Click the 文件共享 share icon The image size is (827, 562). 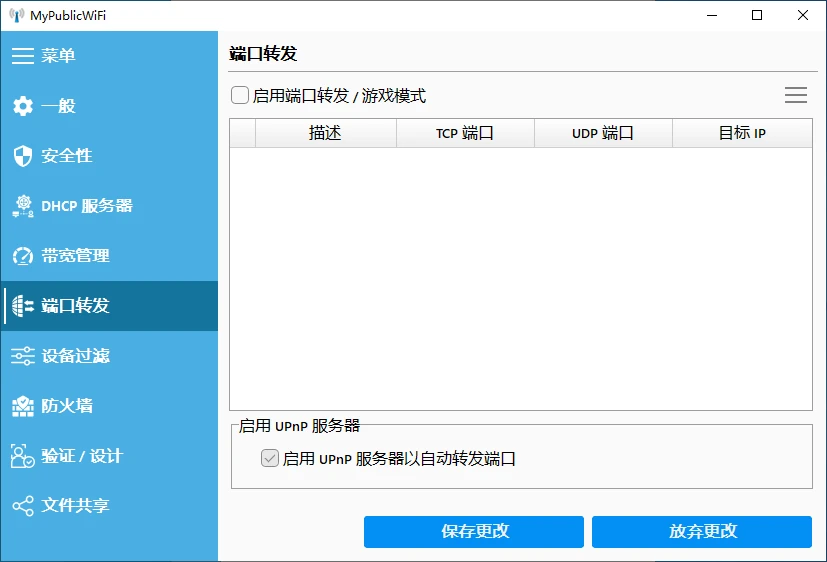23,506
